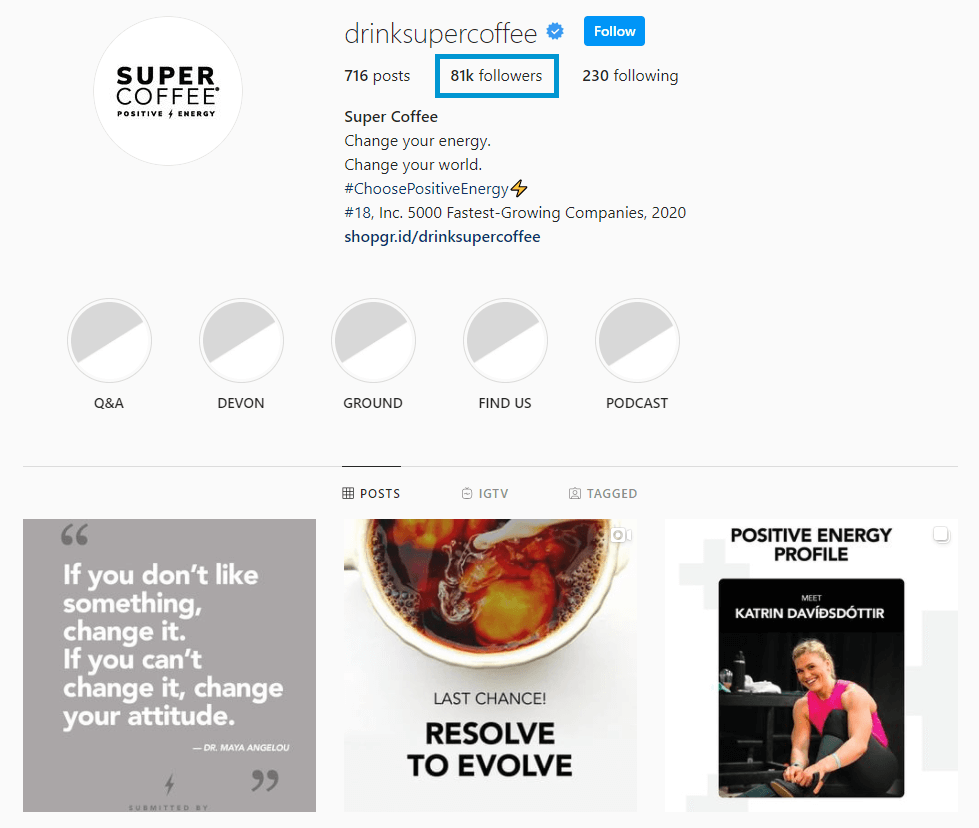Click the video camera icon on coffee post
This screenshot has width=979, height=828.
621,535
